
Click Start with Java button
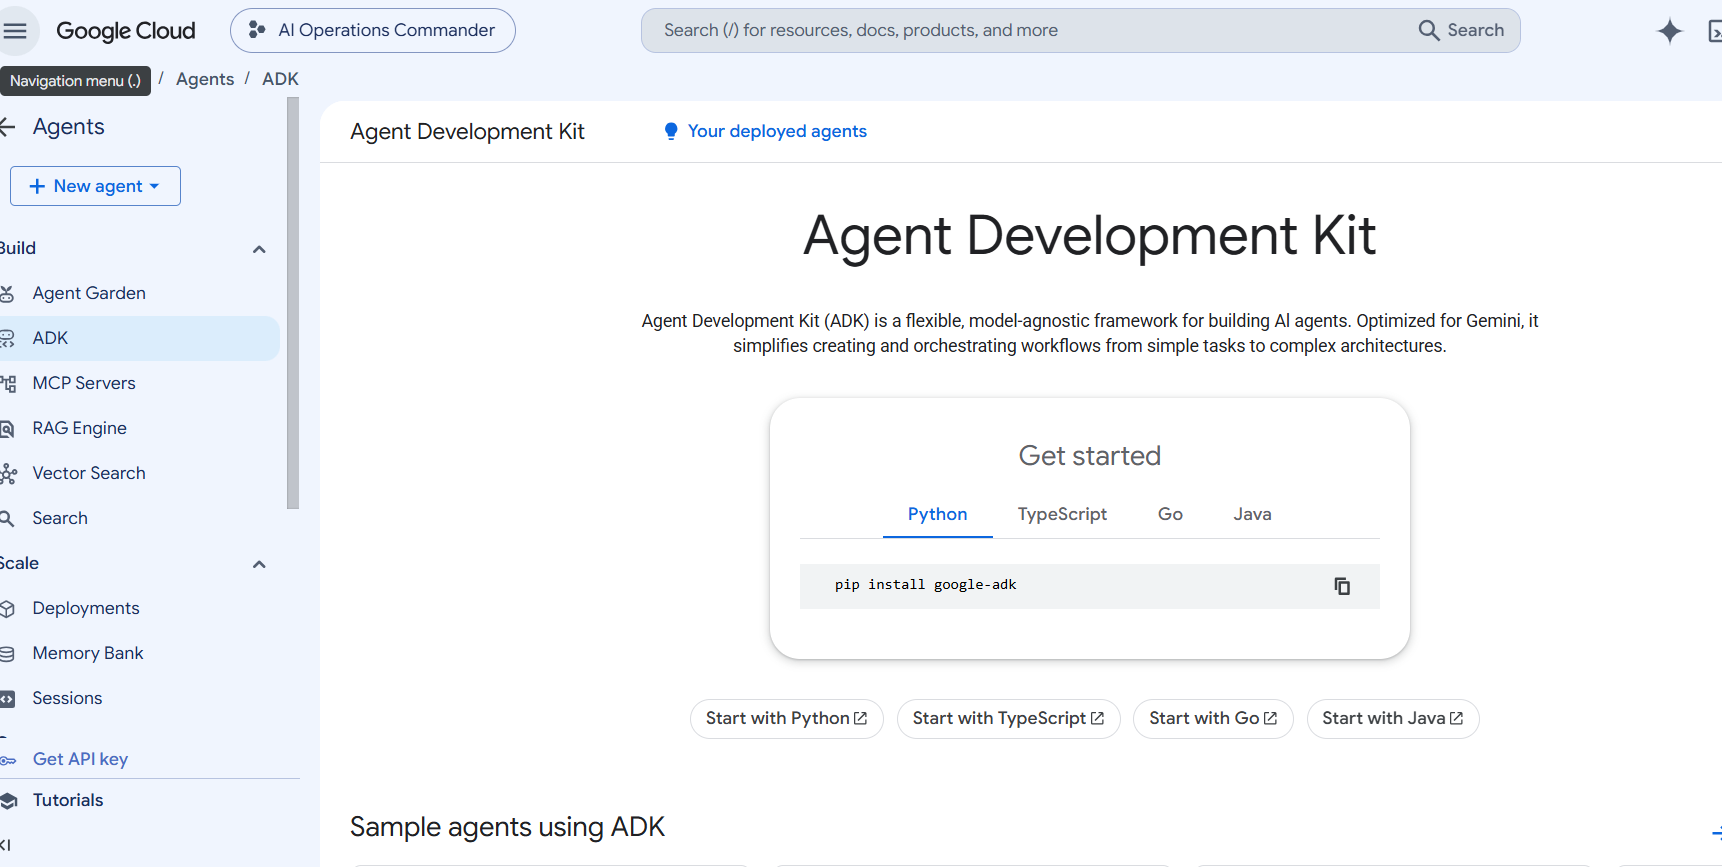tap(1392, 719)
